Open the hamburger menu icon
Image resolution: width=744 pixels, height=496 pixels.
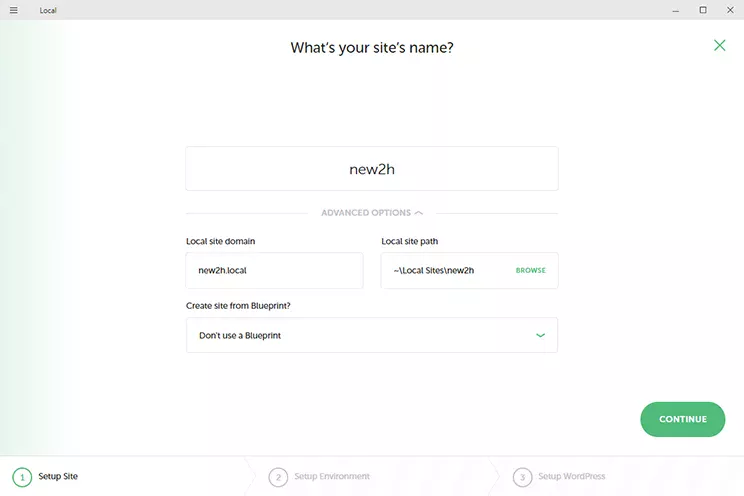tap(13, 10)
